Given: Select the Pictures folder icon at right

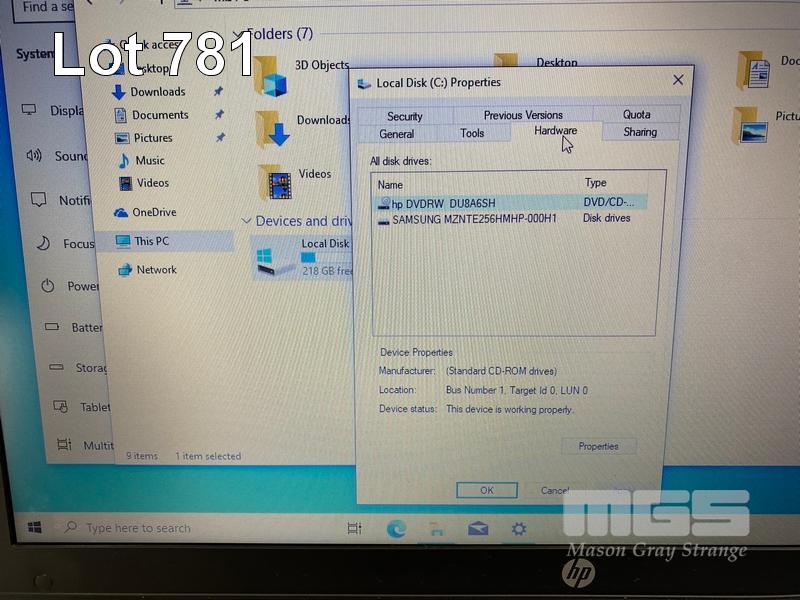Looking at the screenshot, I should pos(749,126).
